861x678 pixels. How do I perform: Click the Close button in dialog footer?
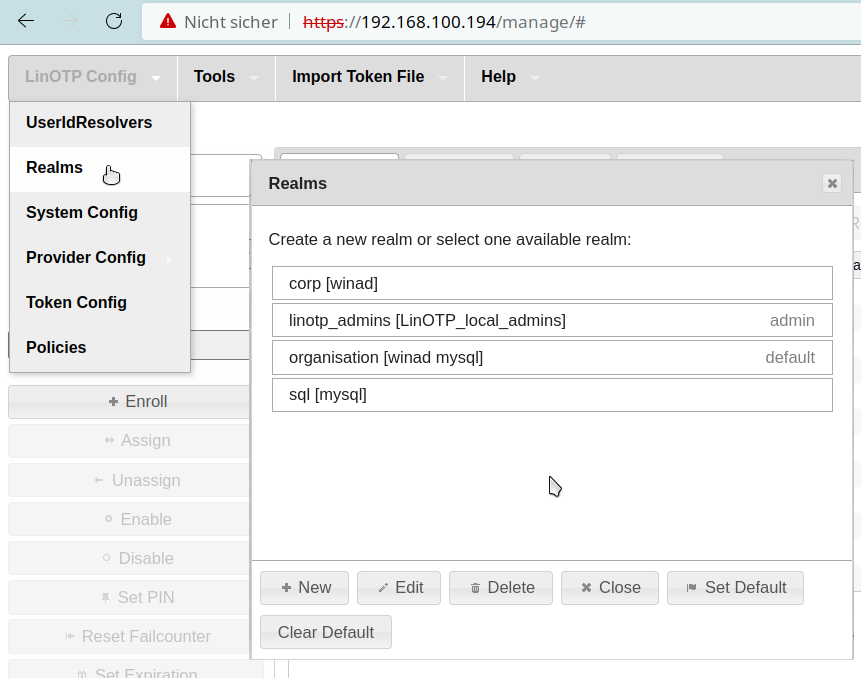pos(609,588)
